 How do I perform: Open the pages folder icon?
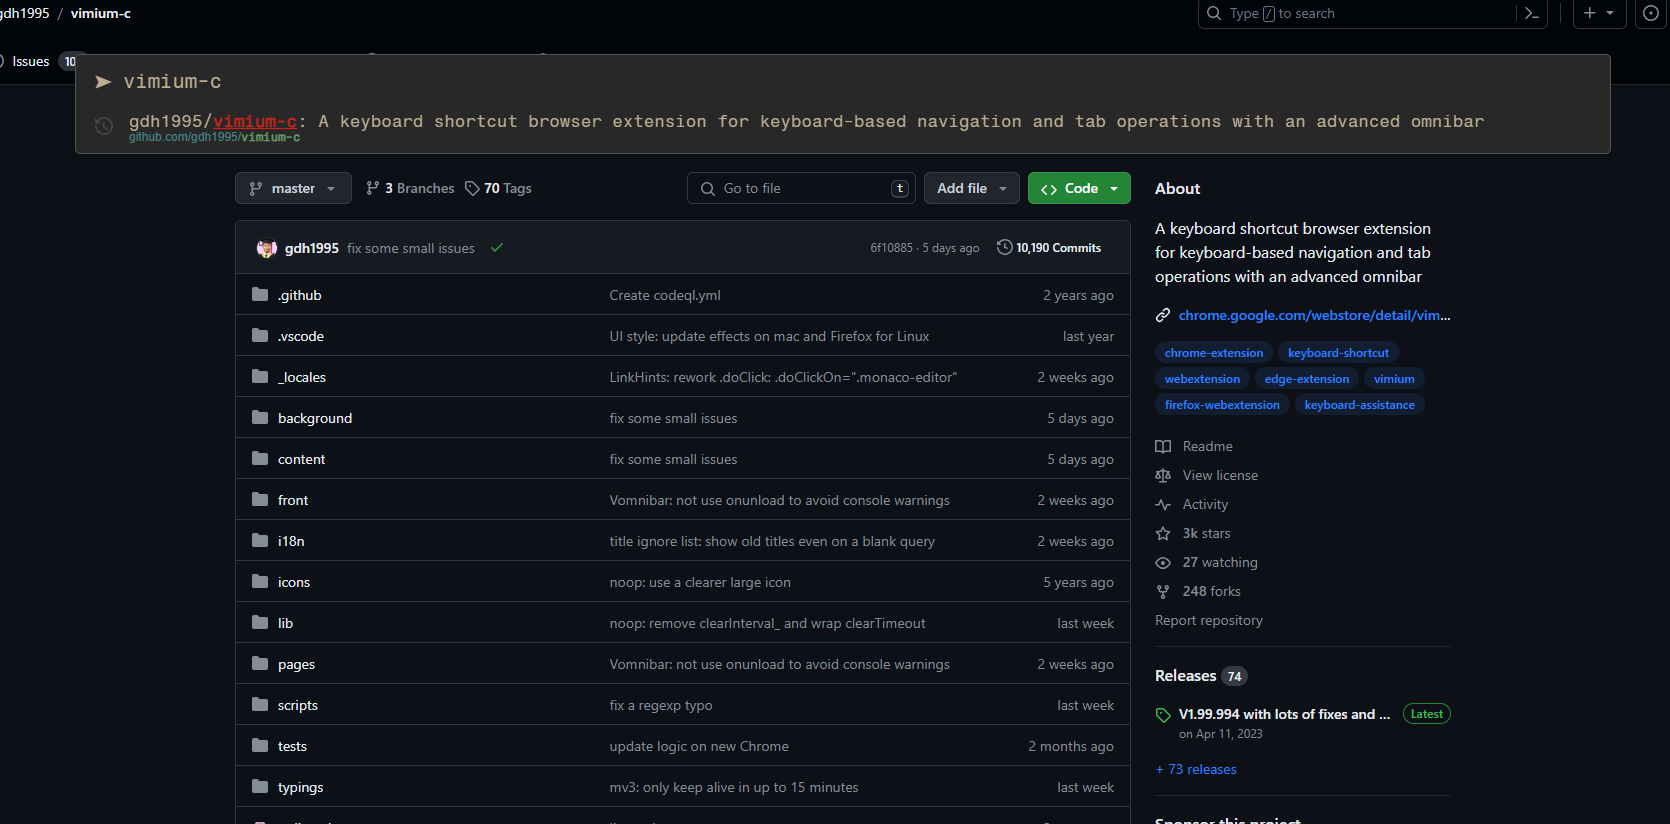click(x=260, y=663)
